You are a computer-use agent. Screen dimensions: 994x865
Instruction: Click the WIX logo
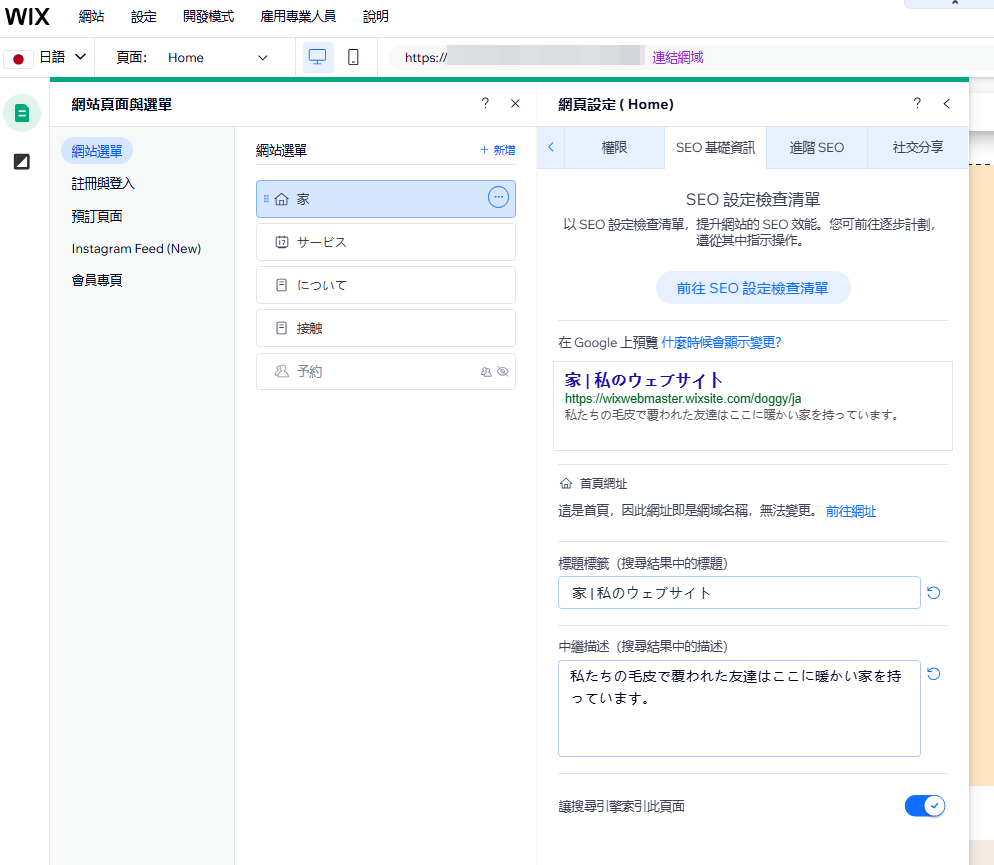(26, 16)
